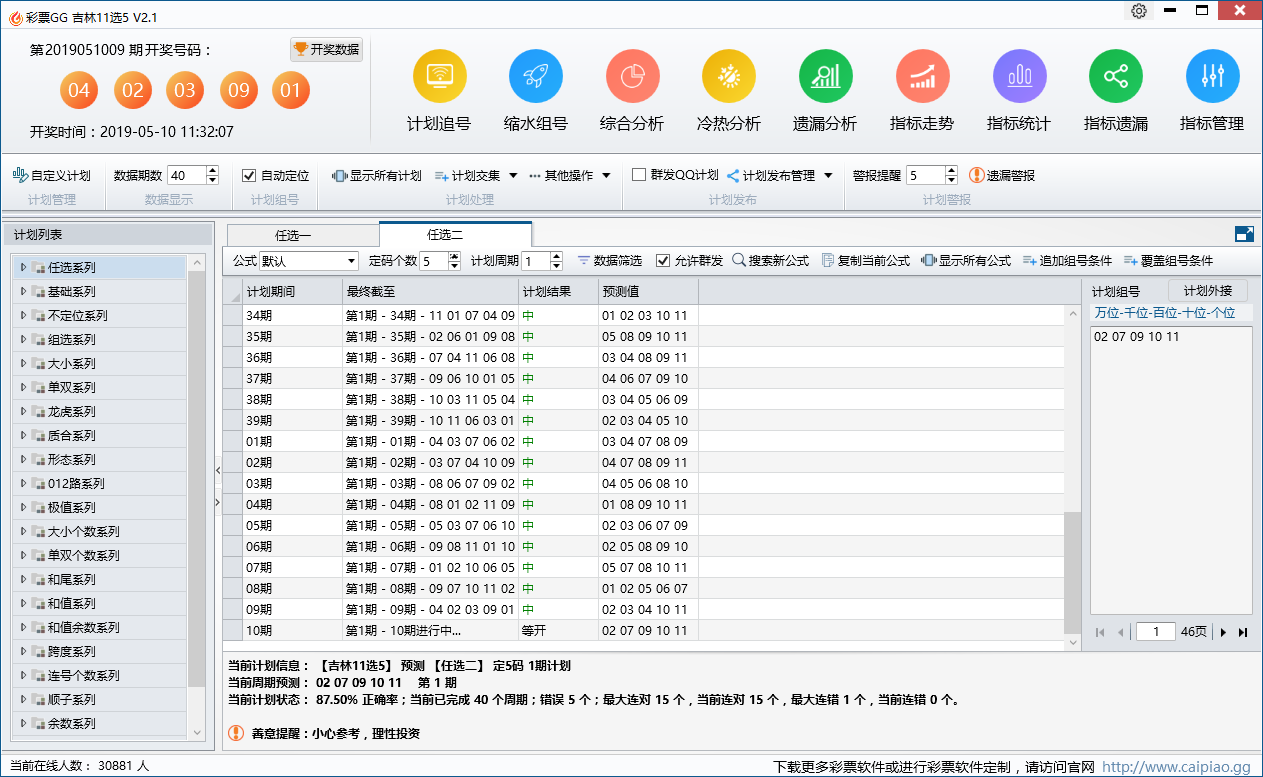1263x777 pixels.
Task: Select the 任选二 tab
Action: [445, 235]
